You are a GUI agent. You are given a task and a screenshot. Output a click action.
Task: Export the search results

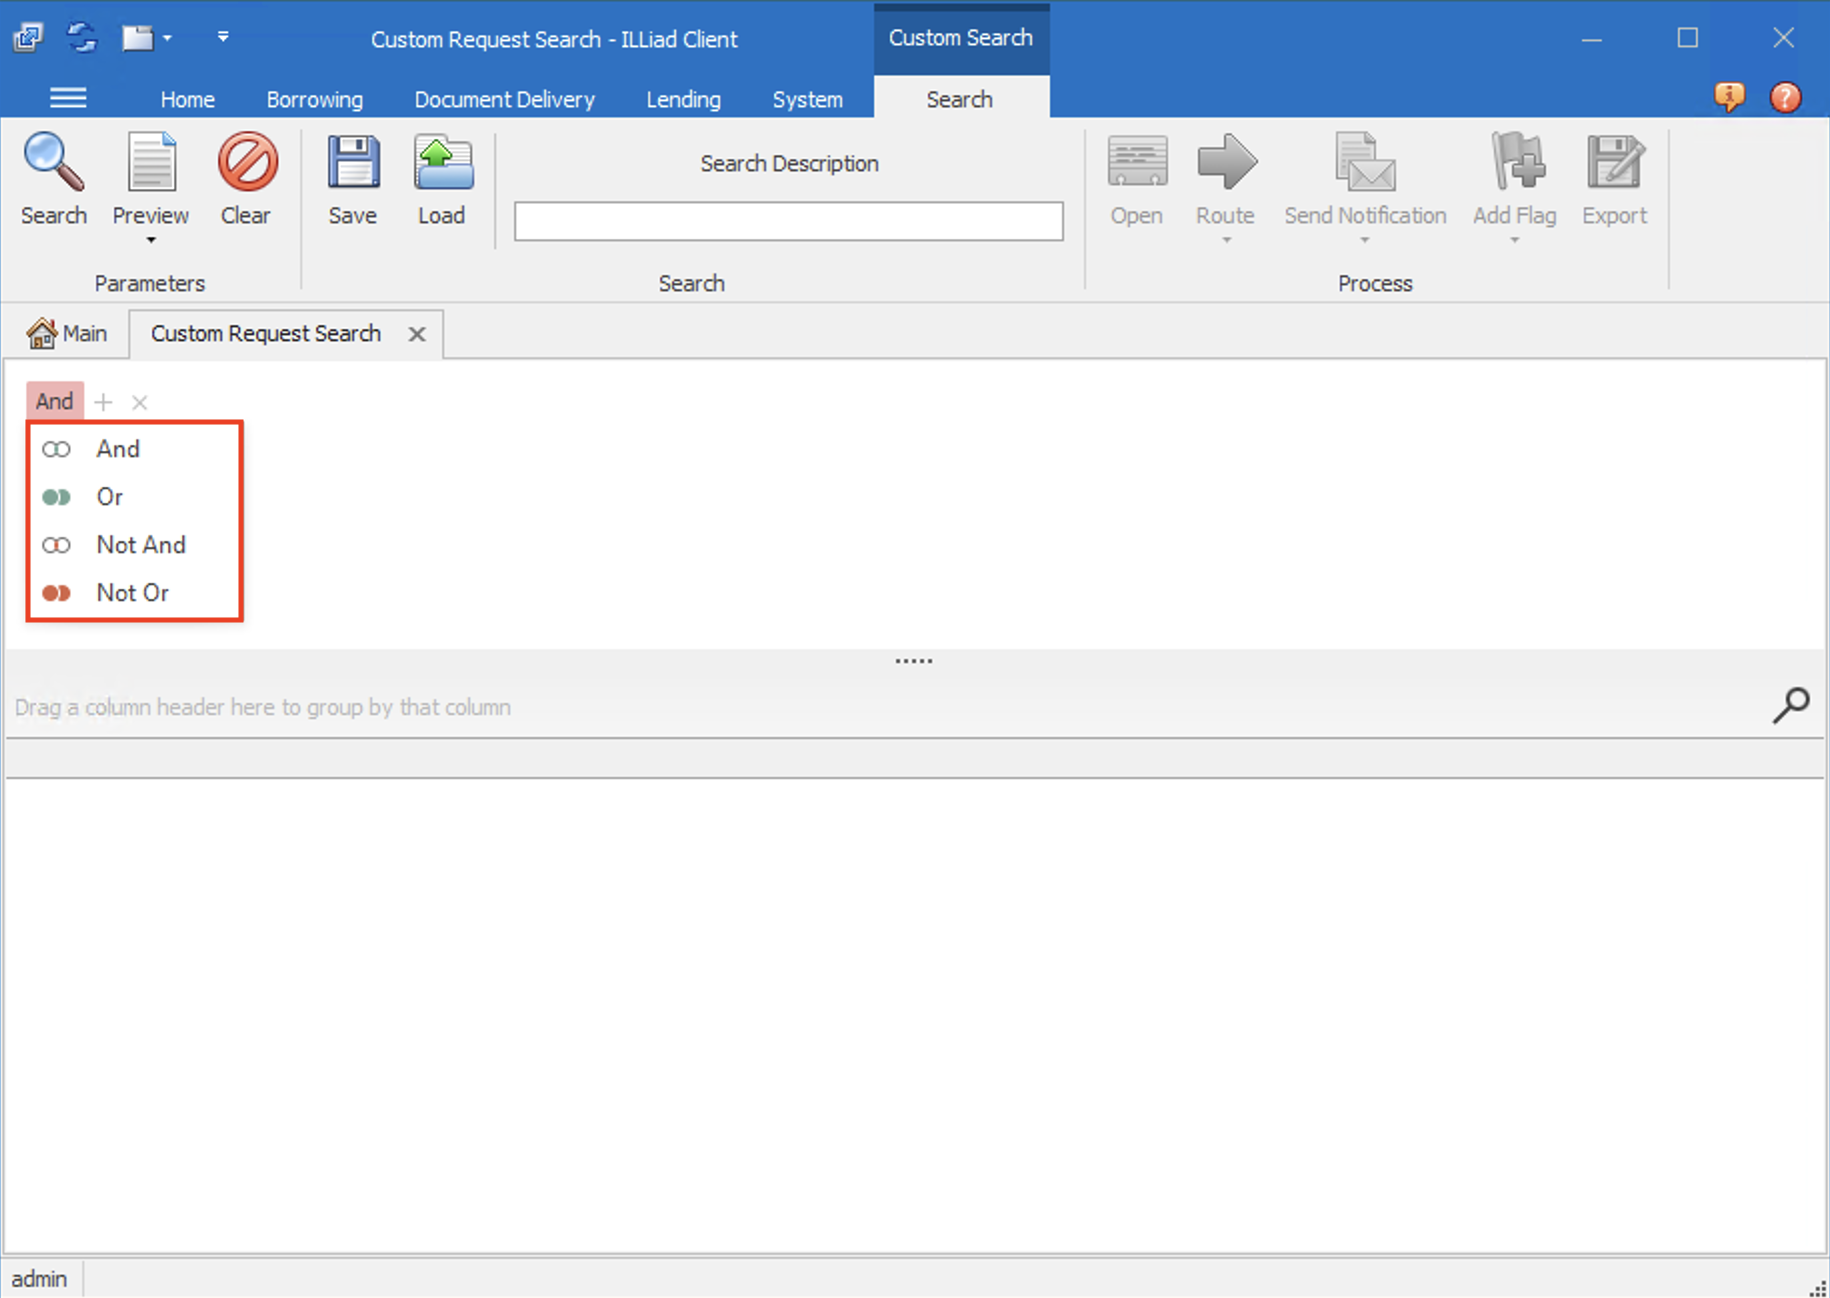tap(1614, 180)
